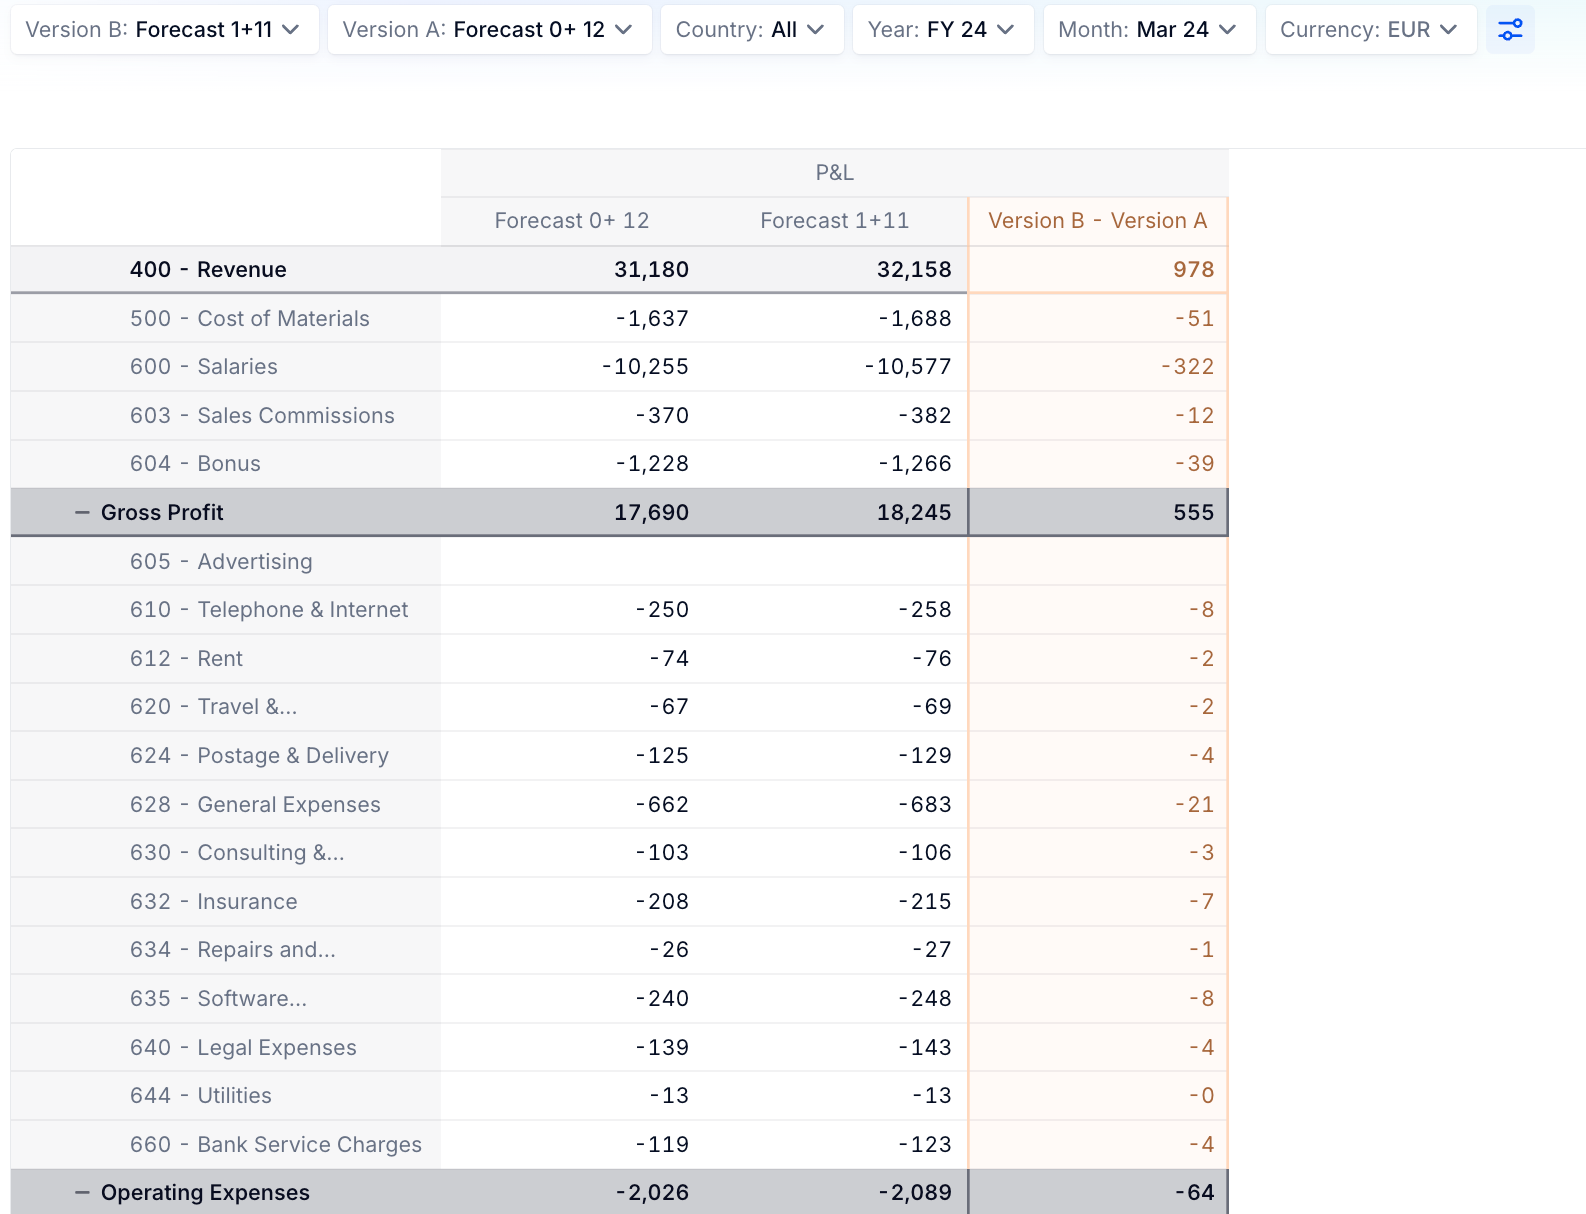Open the Currency: EUR dropdown
Viewport: 1586px width, 1214px height.
(x=1371, y=30)
